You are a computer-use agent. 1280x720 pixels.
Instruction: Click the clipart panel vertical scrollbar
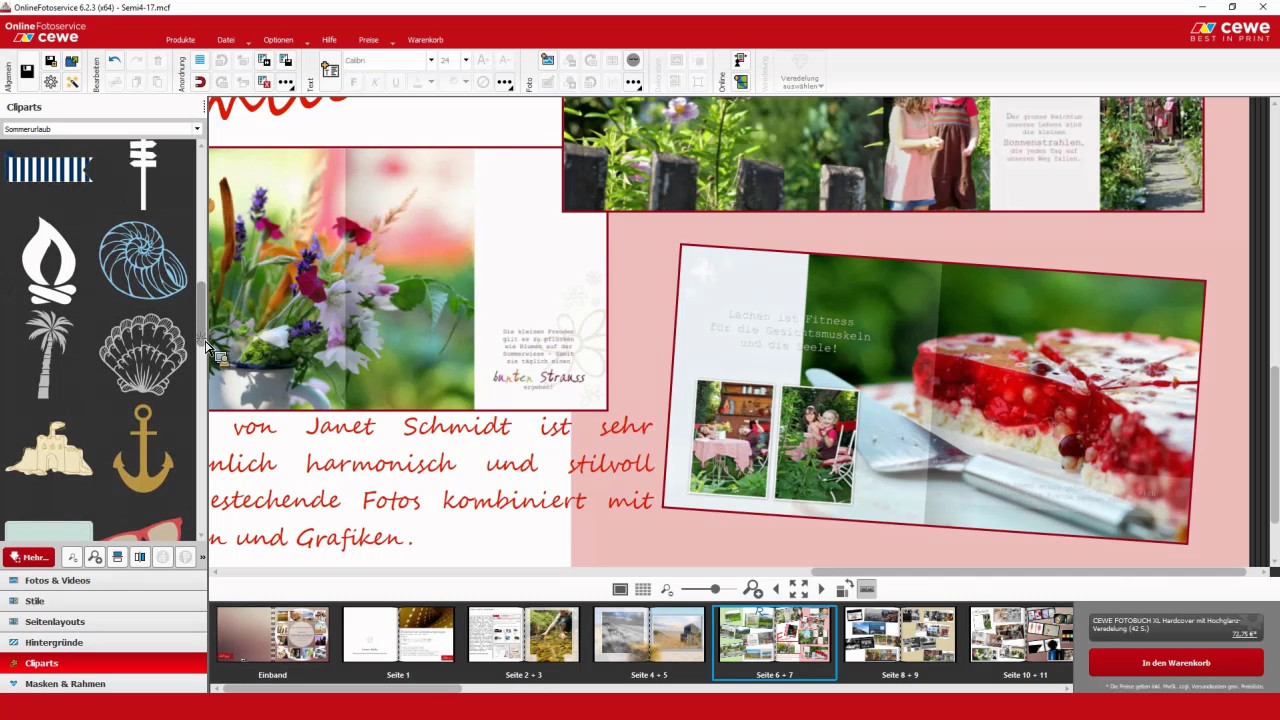201,310
